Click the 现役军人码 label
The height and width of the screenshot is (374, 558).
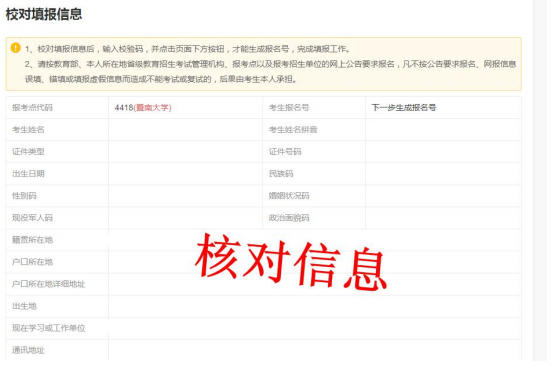tap(32, 218)
